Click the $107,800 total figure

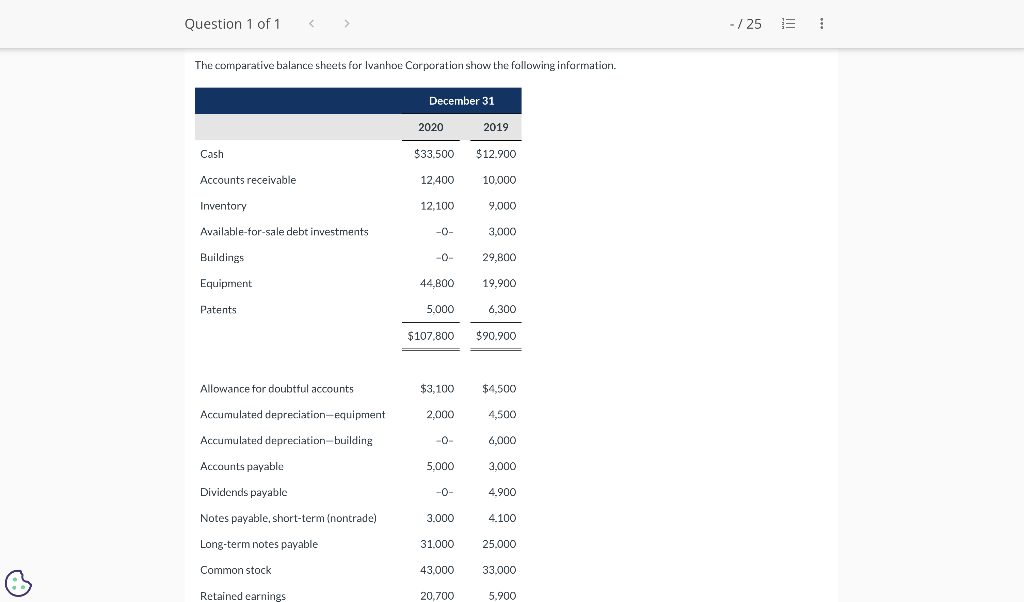click(x=430, y=335)
